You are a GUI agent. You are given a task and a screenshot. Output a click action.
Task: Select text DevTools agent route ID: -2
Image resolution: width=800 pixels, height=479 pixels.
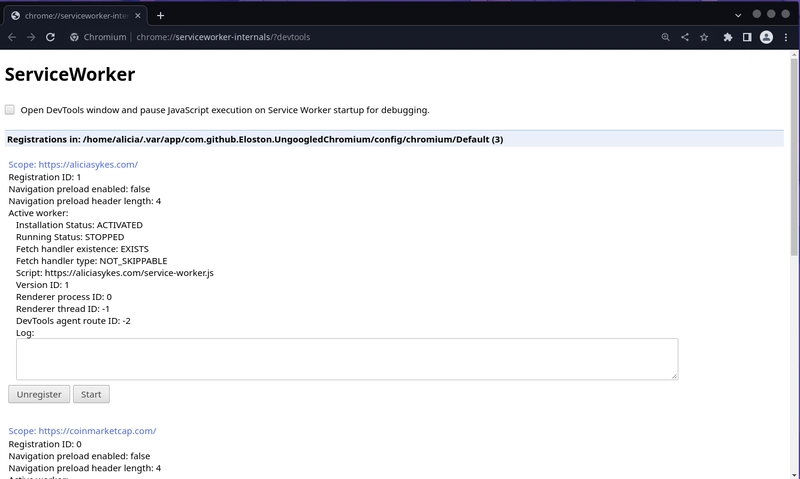pos(73,321)
